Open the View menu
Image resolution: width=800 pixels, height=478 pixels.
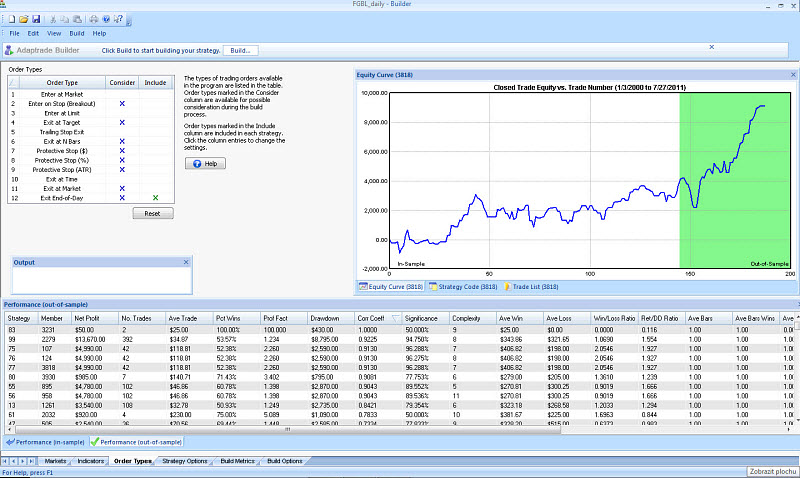54,33
